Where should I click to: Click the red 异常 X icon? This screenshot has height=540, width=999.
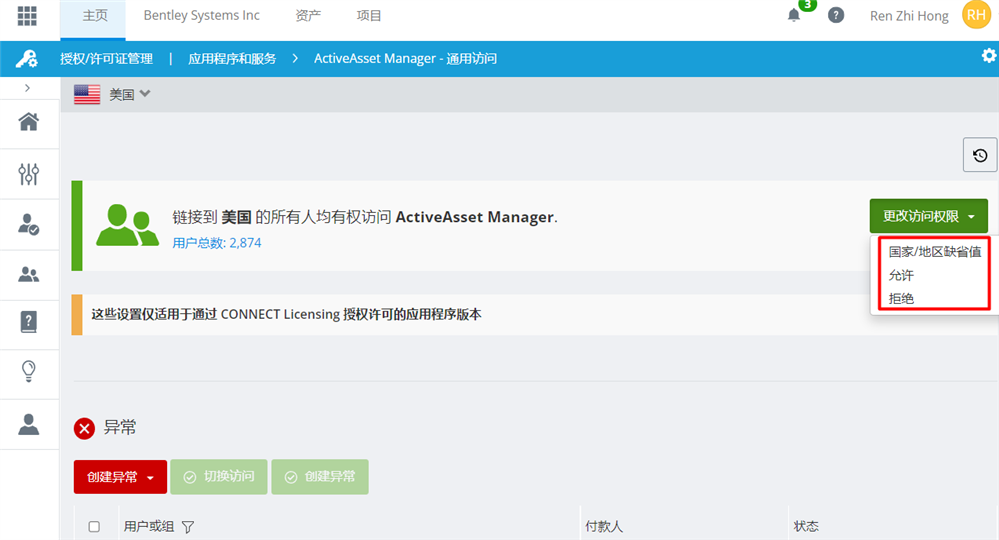(84, 429)
